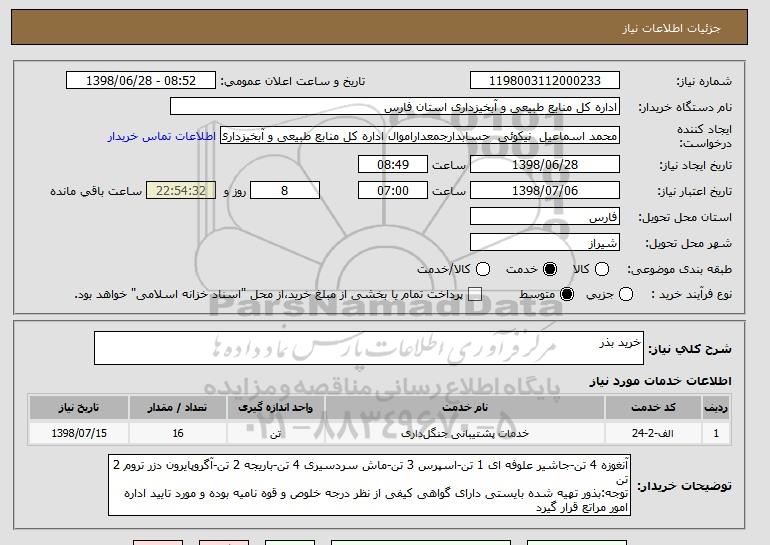Image resolution: width=770 pixels, height=545 pixels.
Task: Select the کالا radio button
Action: coord(602,269)
